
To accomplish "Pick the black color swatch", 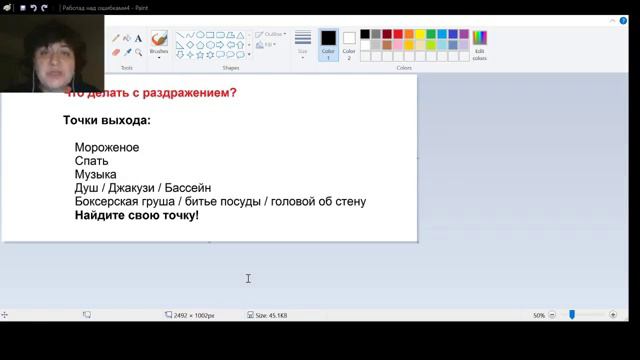I will [x=365, y=34].
